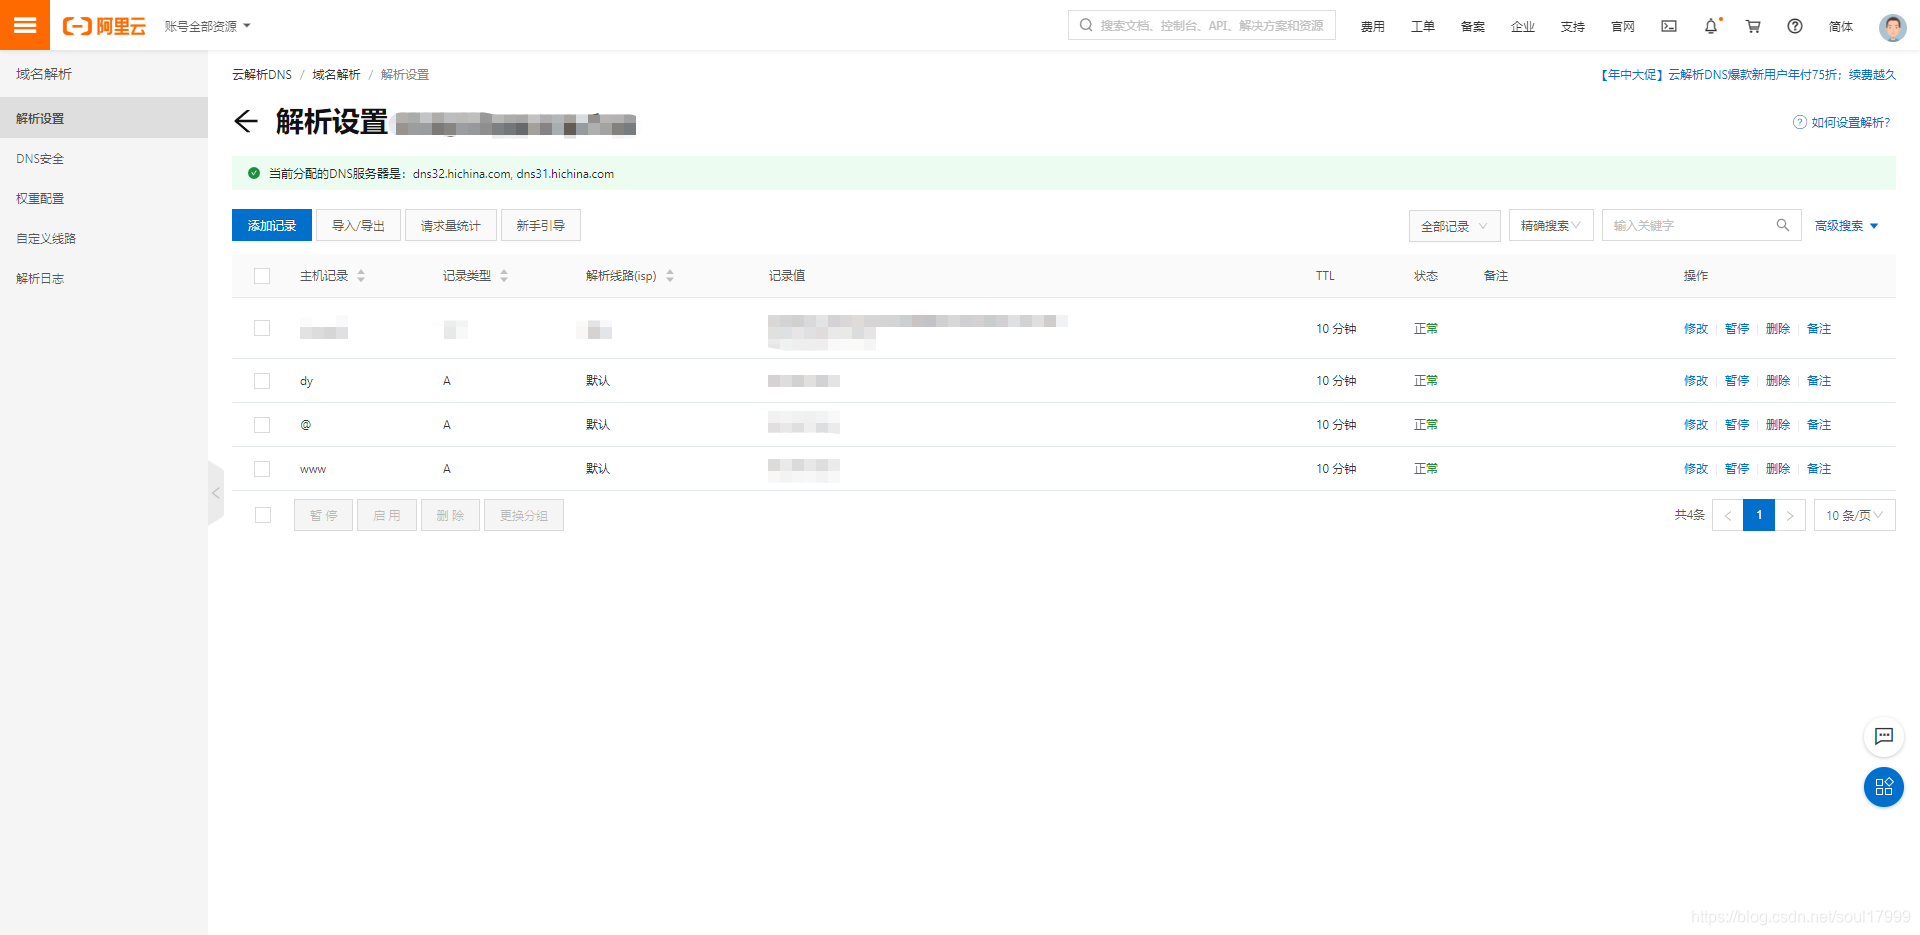Viewport: 1920px width, 935px height.
Task: Sort by 主机记录 column arrows
Action: [x=361, y=276]
